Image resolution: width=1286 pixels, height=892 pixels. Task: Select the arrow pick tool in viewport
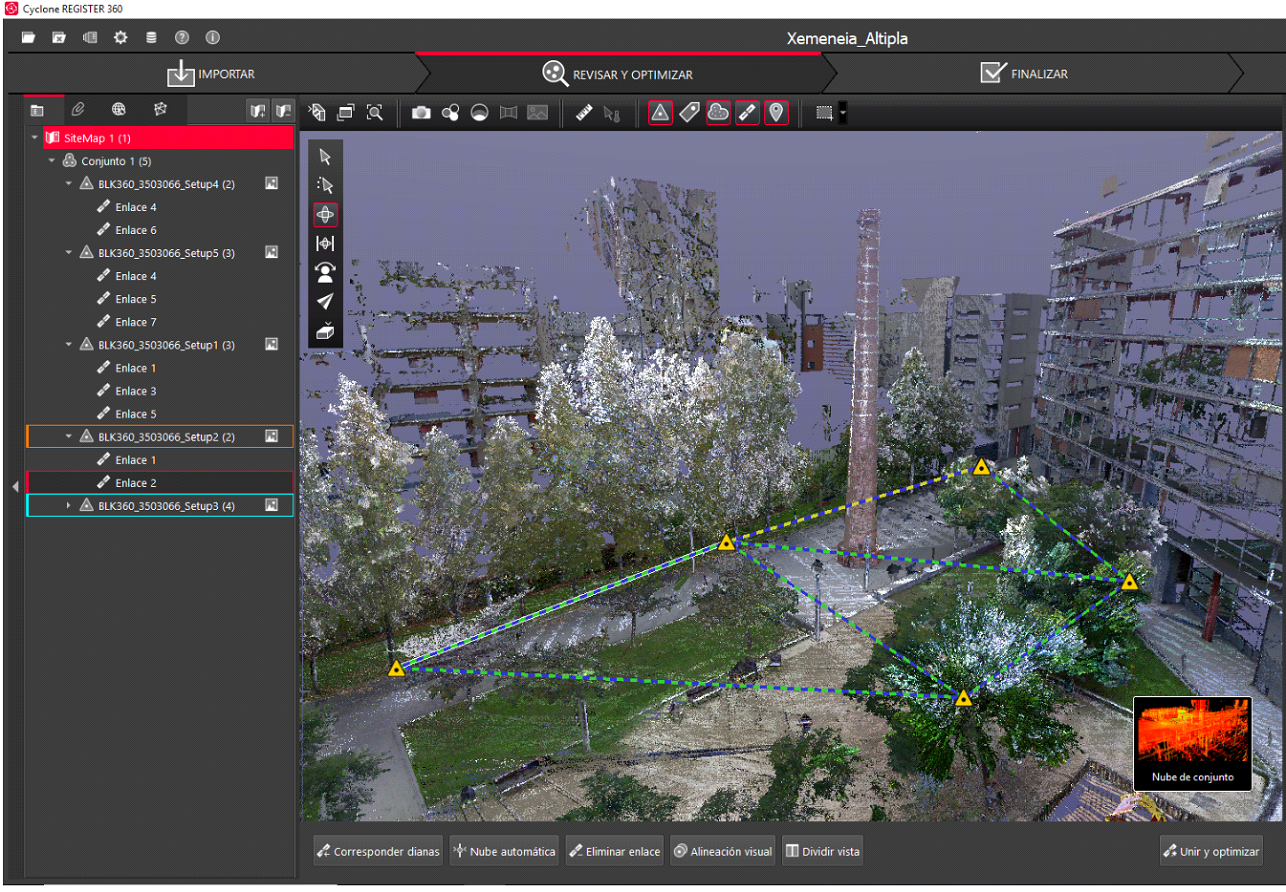tap(325, 156)
